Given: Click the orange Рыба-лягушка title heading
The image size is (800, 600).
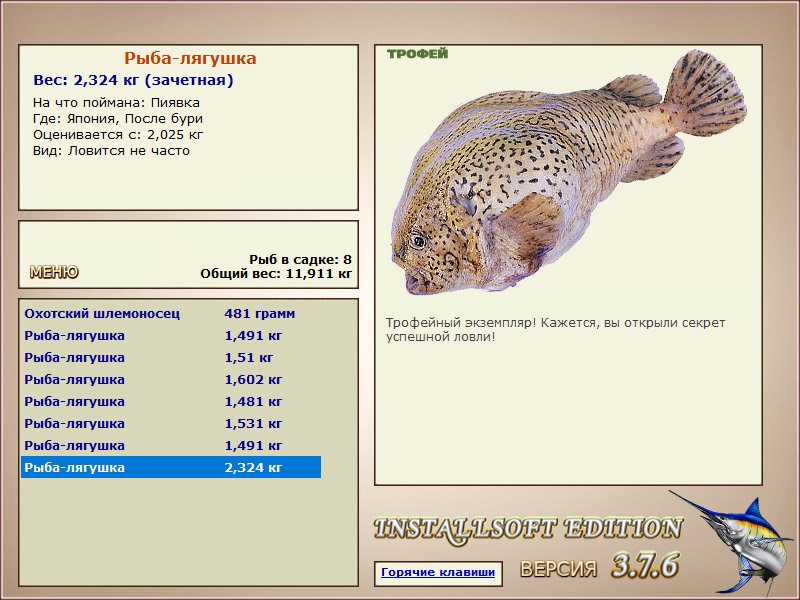Looking at the screenshot, I should pos(190,59).
